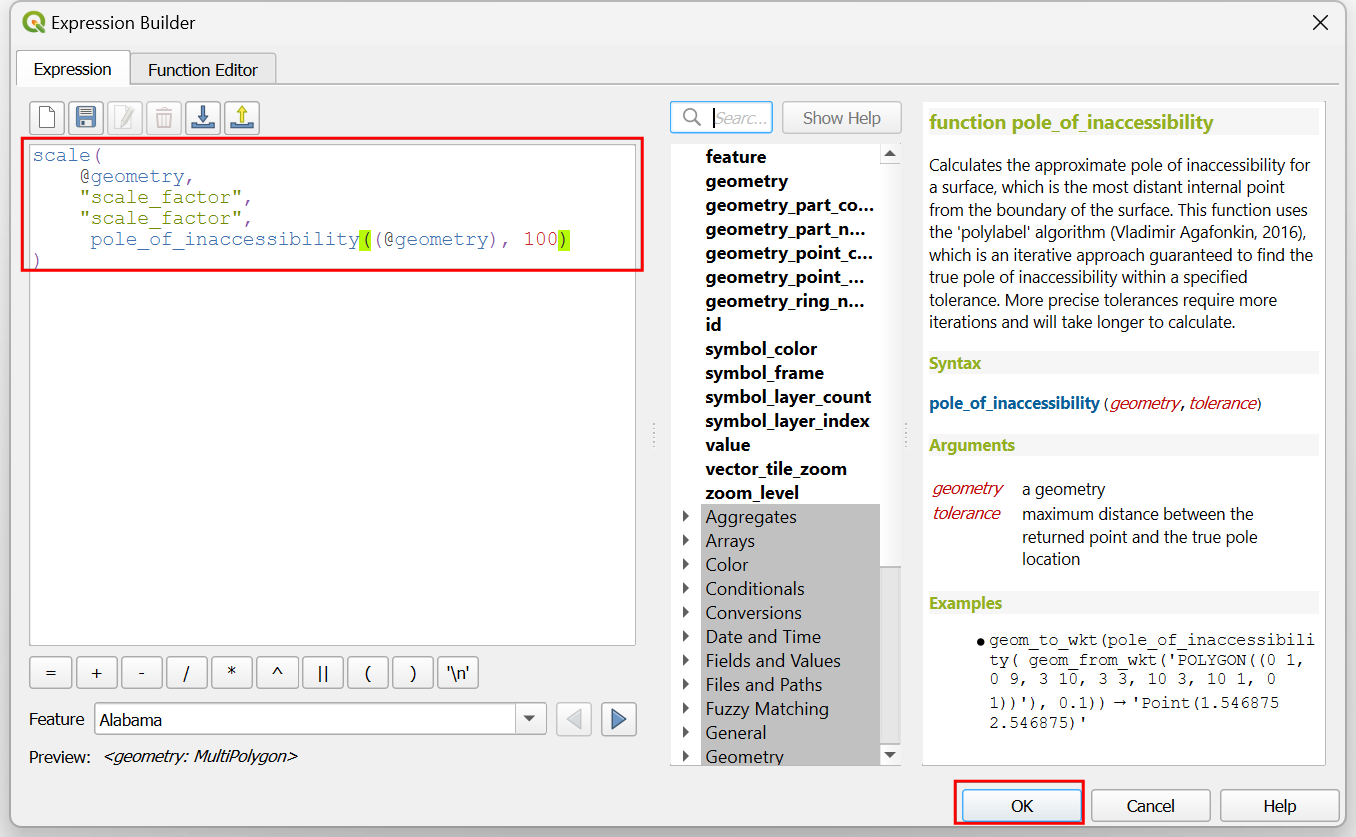The height and width of the screenshot is (837, 1356).
Task: Expand the Geometry function group
Action: [686, 757]
